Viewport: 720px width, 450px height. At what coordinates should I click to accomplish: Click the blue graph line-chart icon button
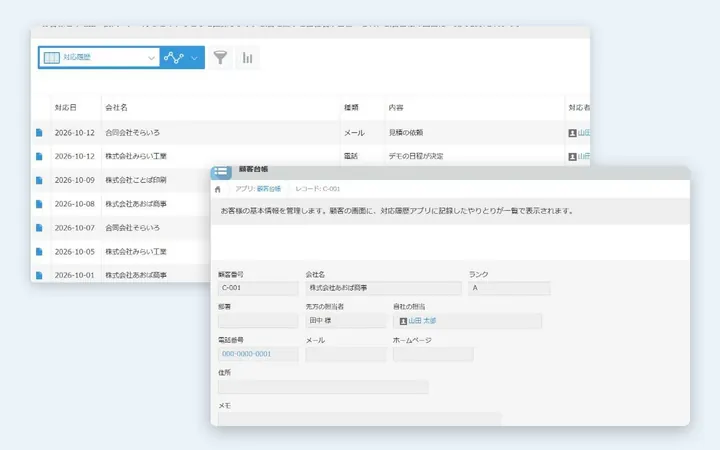coord(174,57)
